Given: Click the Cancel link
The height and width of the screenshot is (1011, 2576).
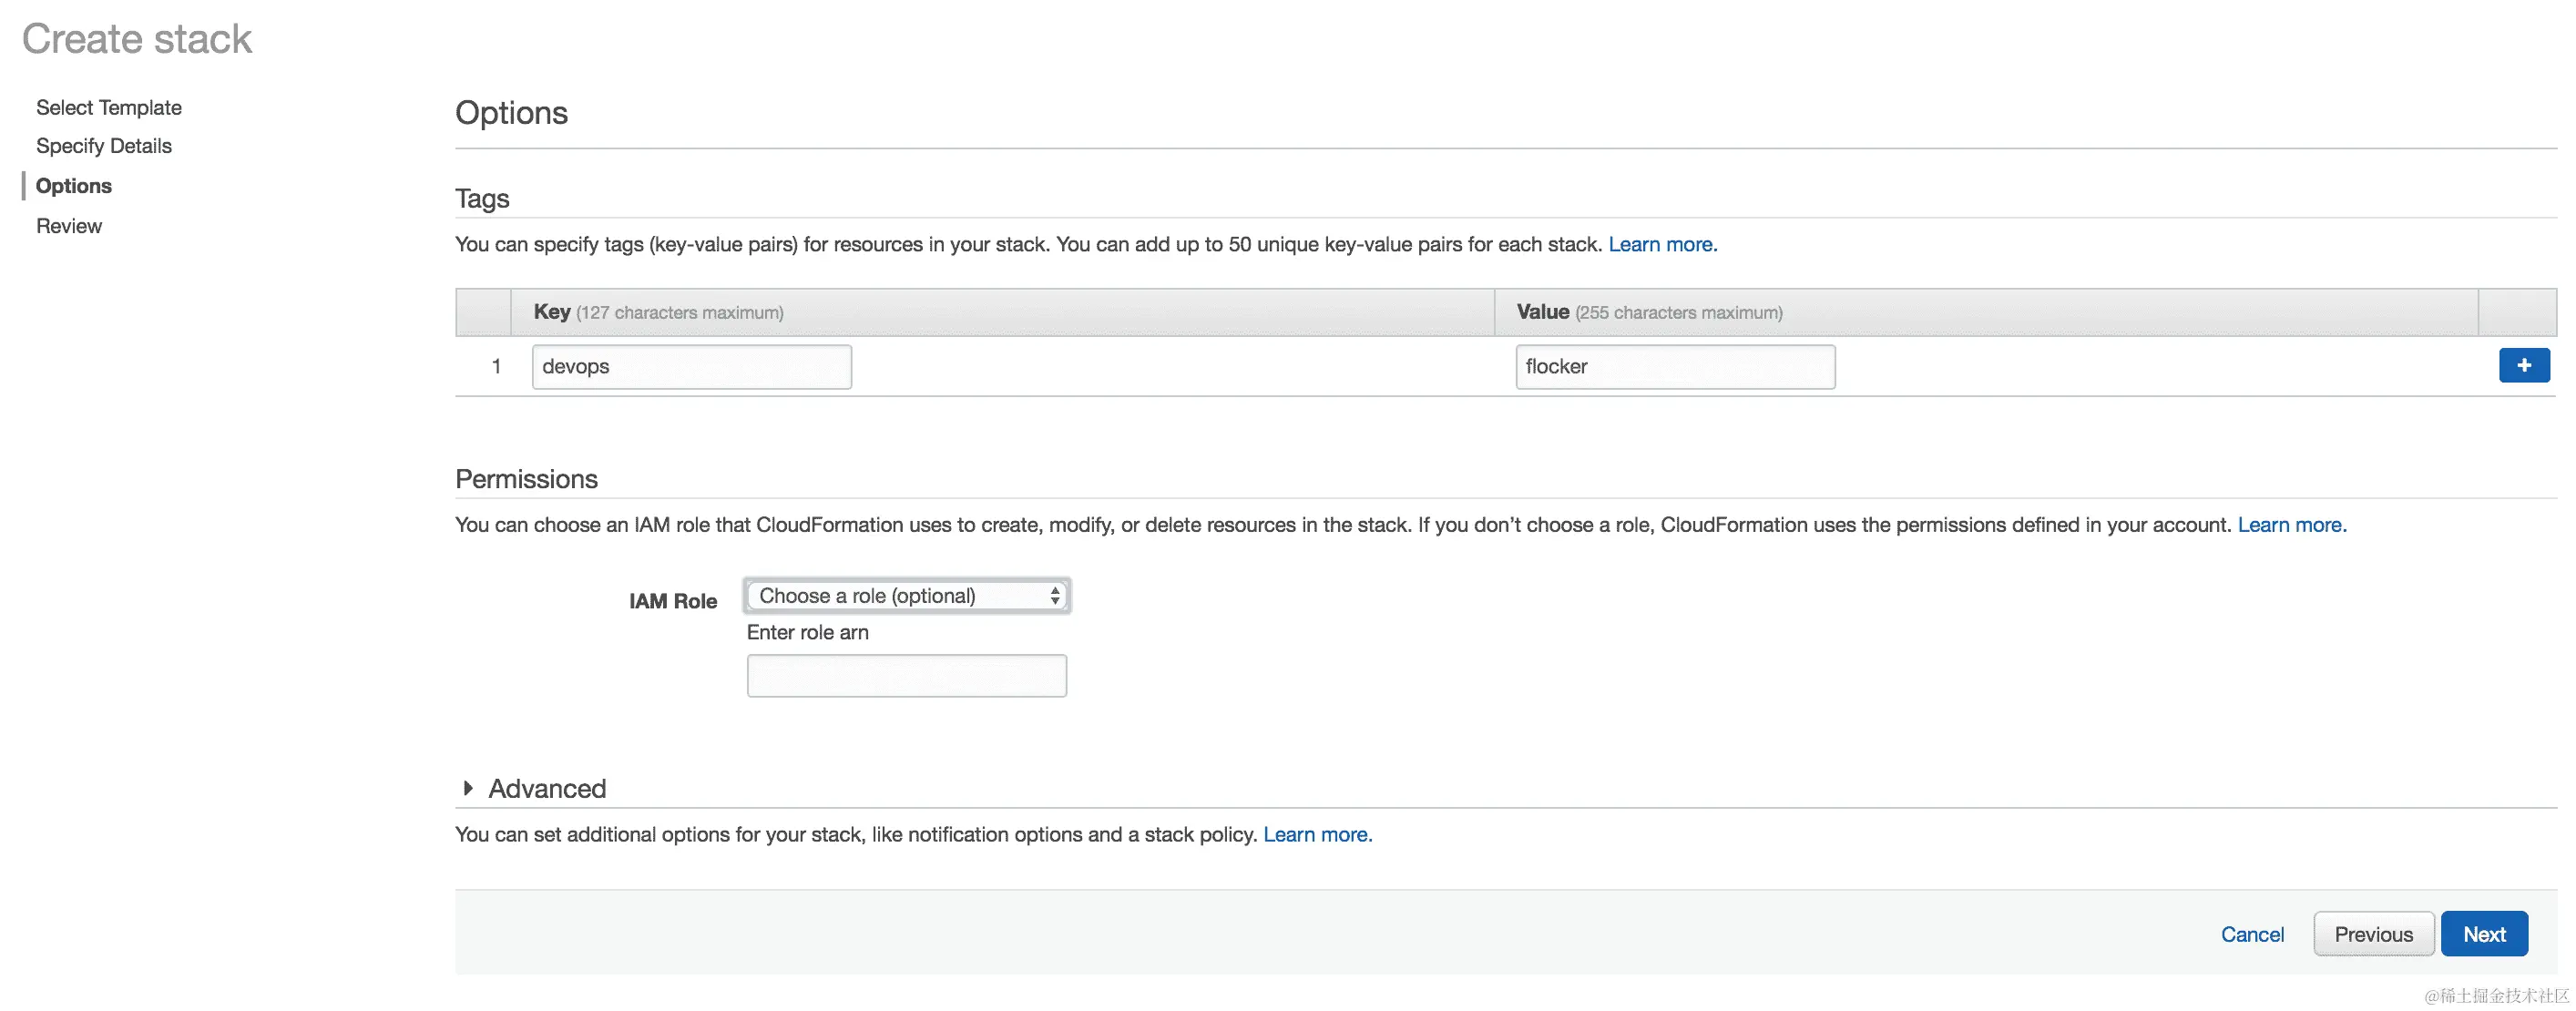Looking at the screenshot, I should (2251, 934).
